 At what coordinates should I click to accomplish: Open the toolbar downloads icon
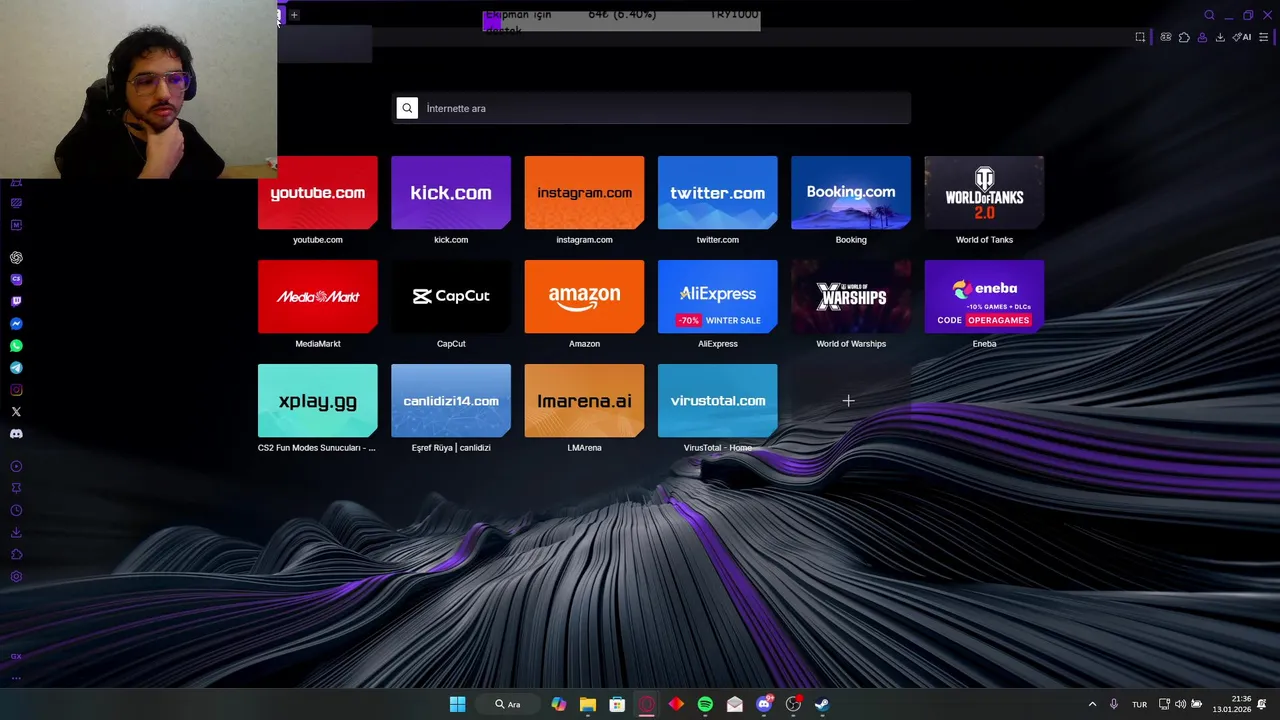pyautogui.click(x=1220, y=37)
